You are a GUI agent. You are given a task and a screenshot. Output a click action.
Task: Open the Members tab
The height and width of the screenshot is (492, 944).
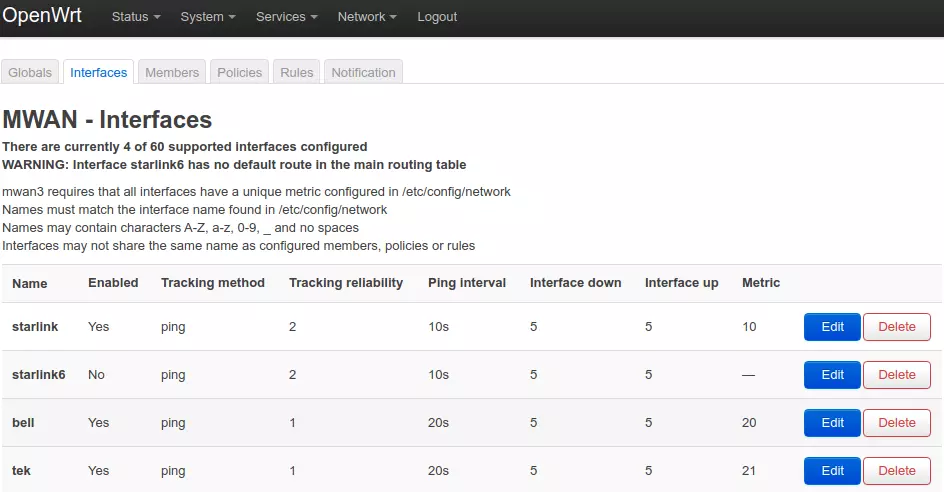point(172,72)
